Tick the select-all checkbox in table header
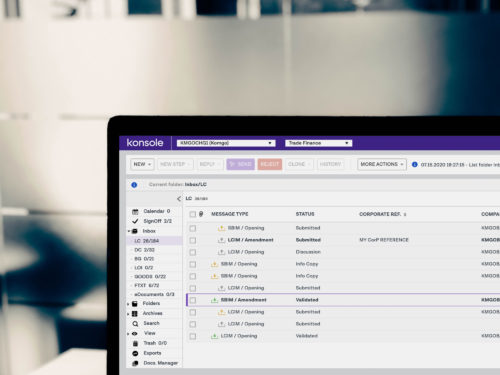The width and height of the screenshot is (500, 375). pos(193,214)
